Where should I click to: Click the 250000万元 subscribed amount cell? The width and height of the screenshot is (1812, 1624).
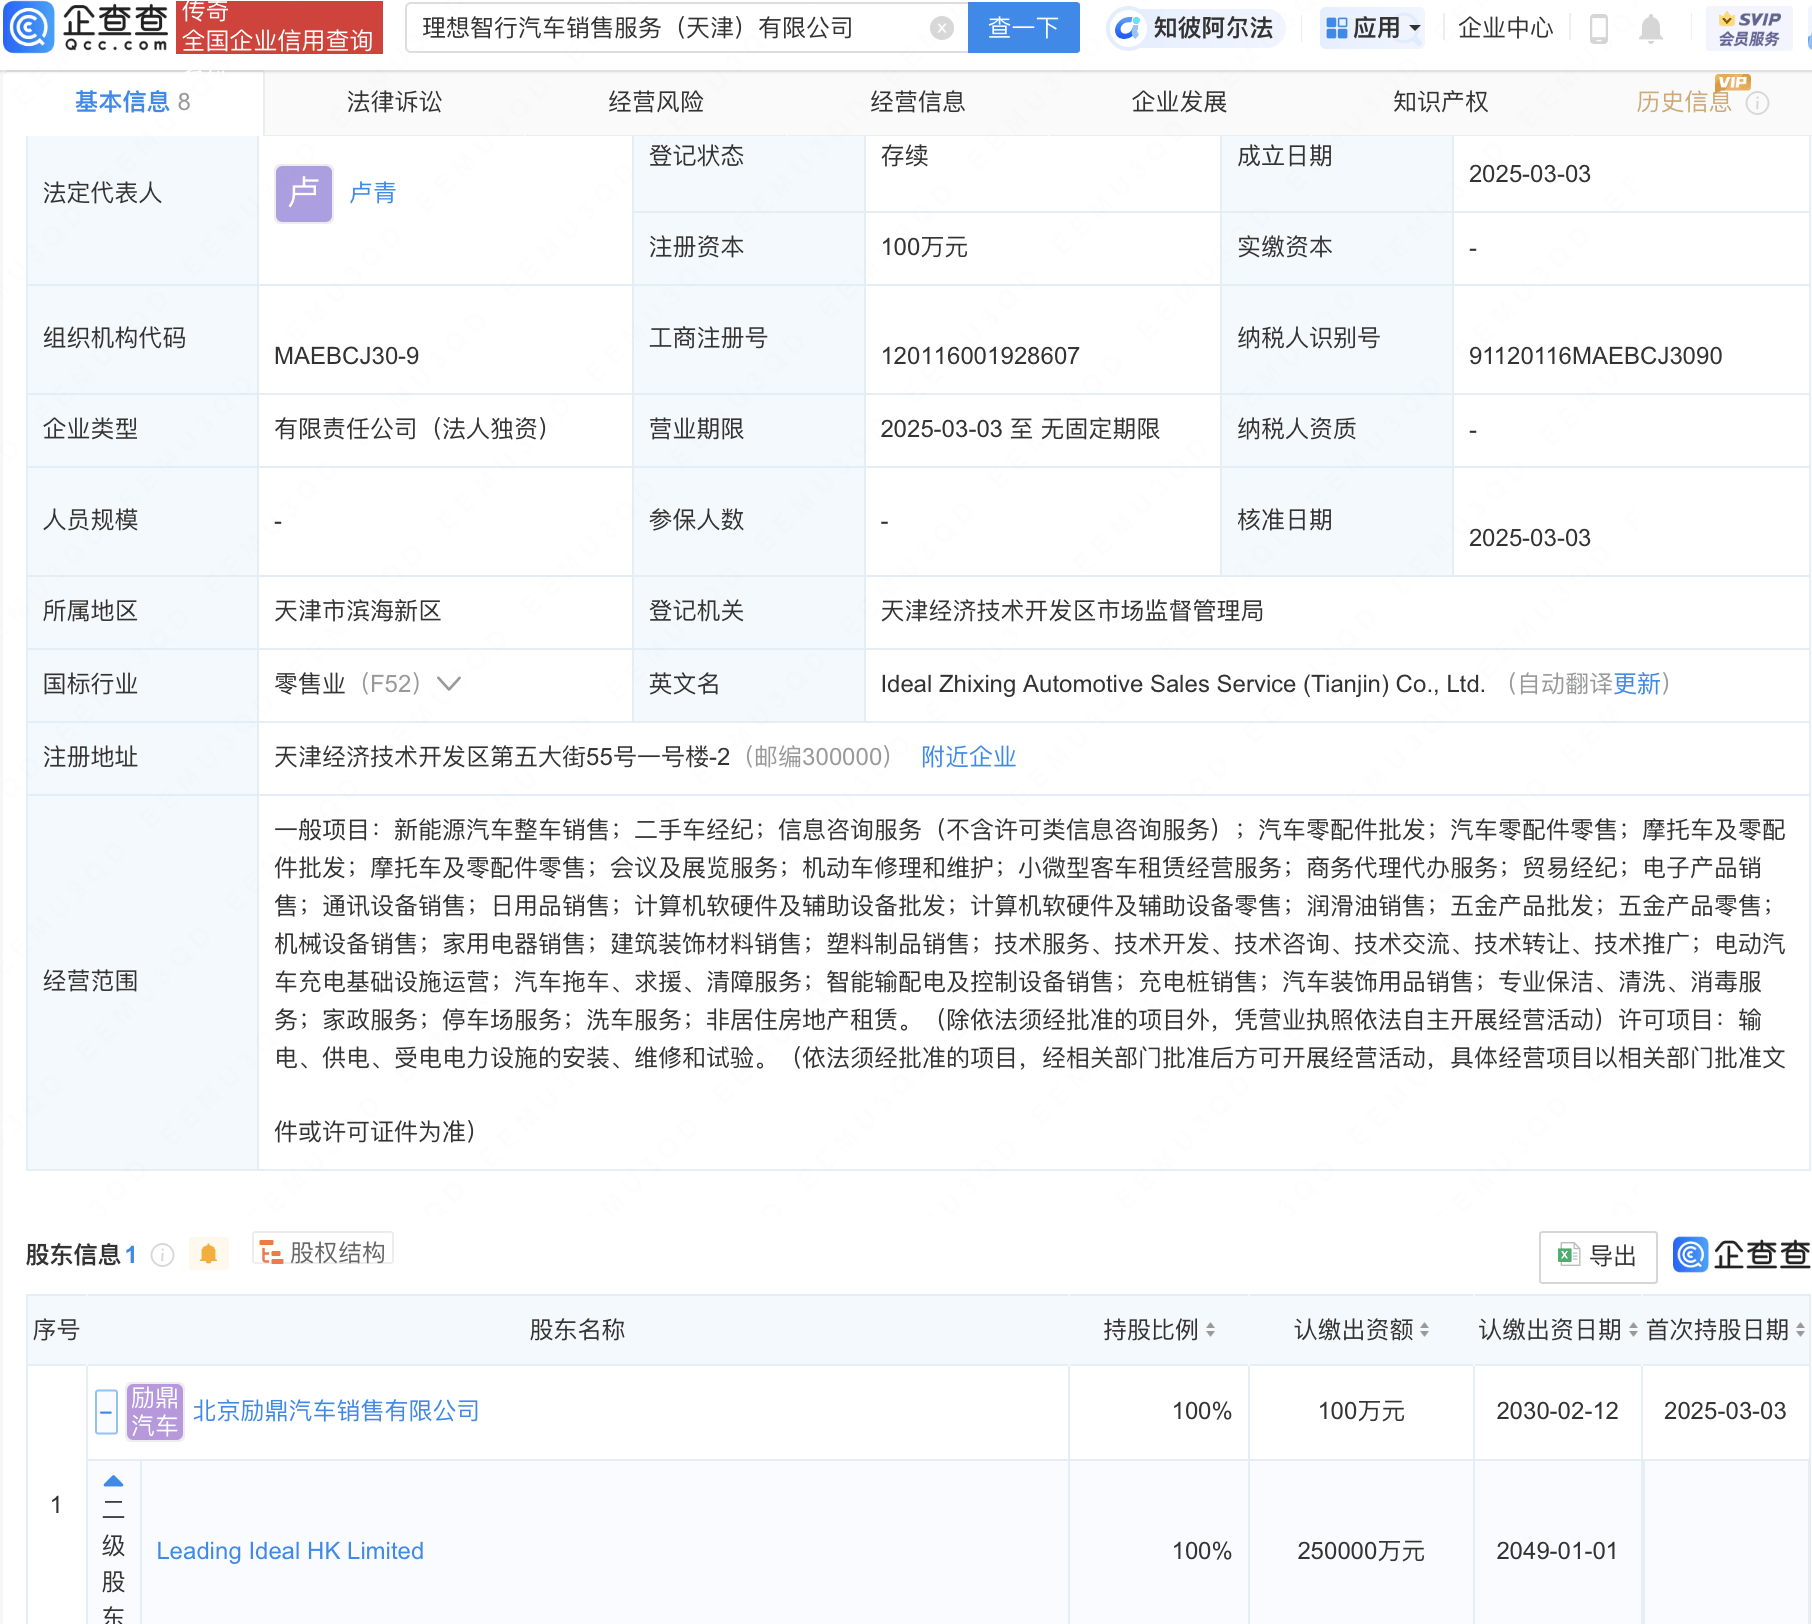click(1361, 1551)
